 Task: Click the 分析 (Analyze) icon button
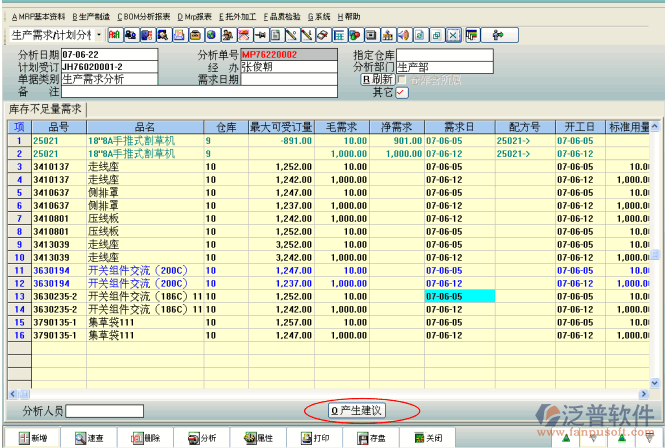click(x=199, y=438)
